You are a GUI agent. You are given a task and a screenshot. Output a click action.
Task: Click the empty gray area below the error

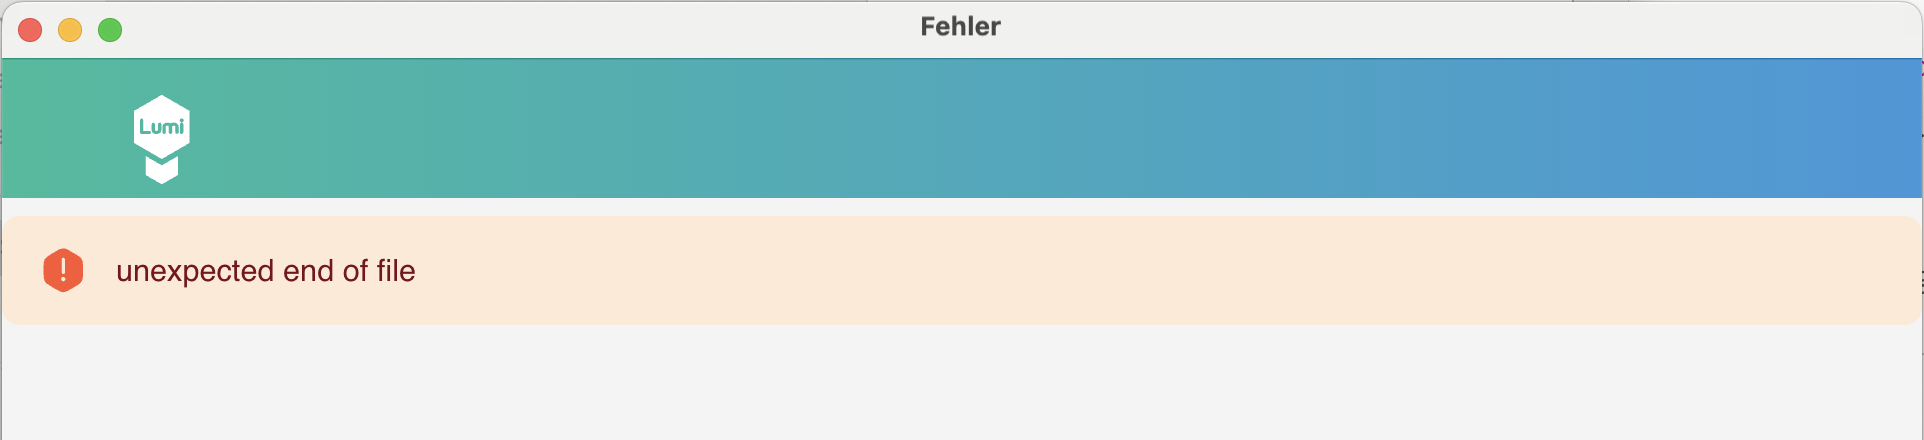(x=960, y=385)
